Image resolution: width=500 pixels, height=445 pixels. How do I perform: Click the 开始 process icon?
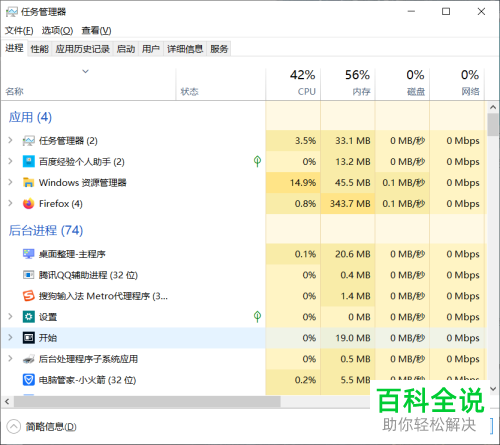point(28,338)
